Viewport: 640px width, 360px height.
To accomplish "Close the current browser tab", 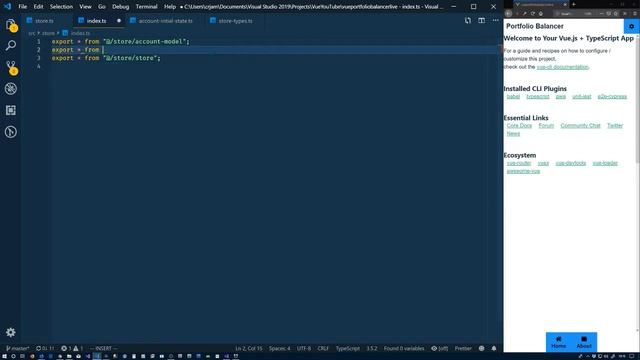I will coord(565,4).
